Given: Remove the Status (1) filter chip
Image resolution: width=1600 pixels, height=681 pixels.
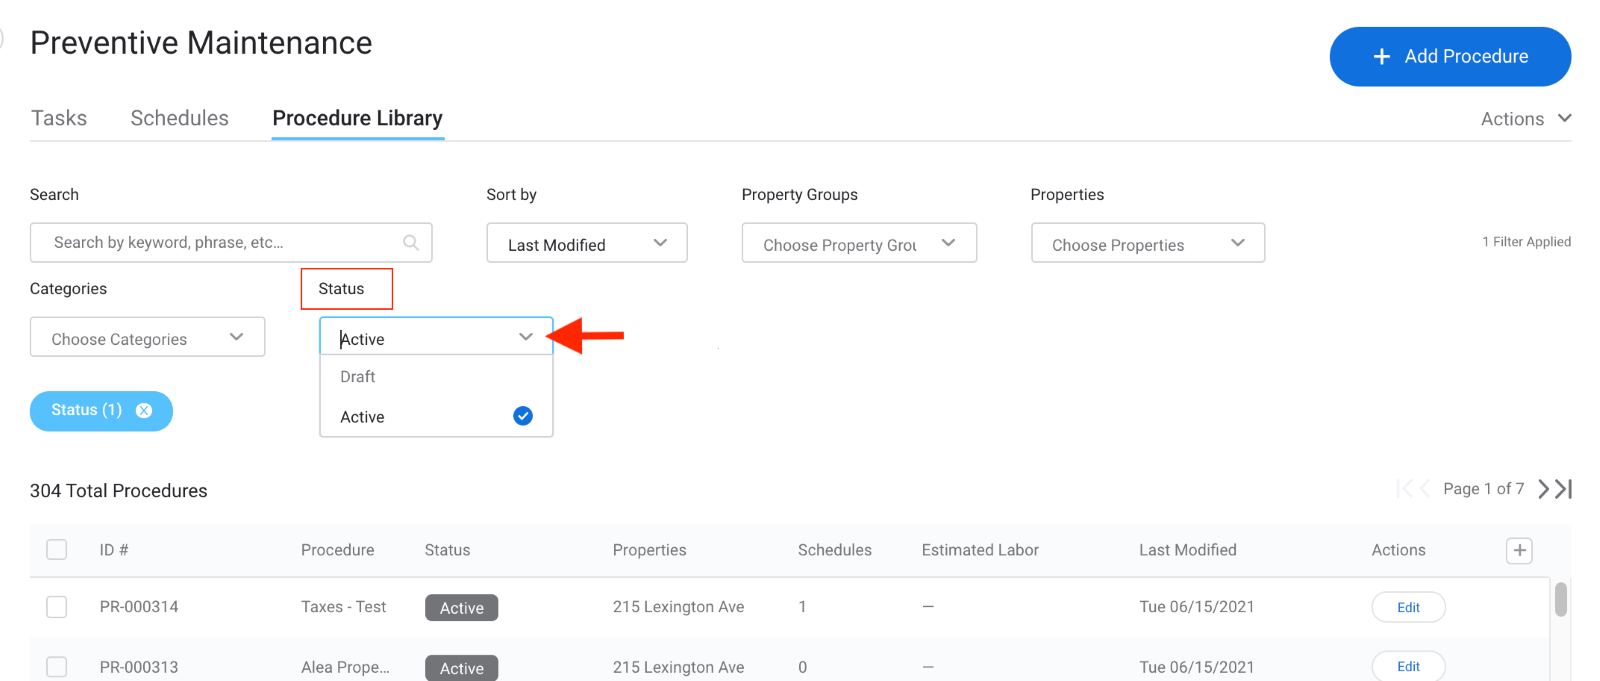Looking at the screenshot, I should 144,411.
